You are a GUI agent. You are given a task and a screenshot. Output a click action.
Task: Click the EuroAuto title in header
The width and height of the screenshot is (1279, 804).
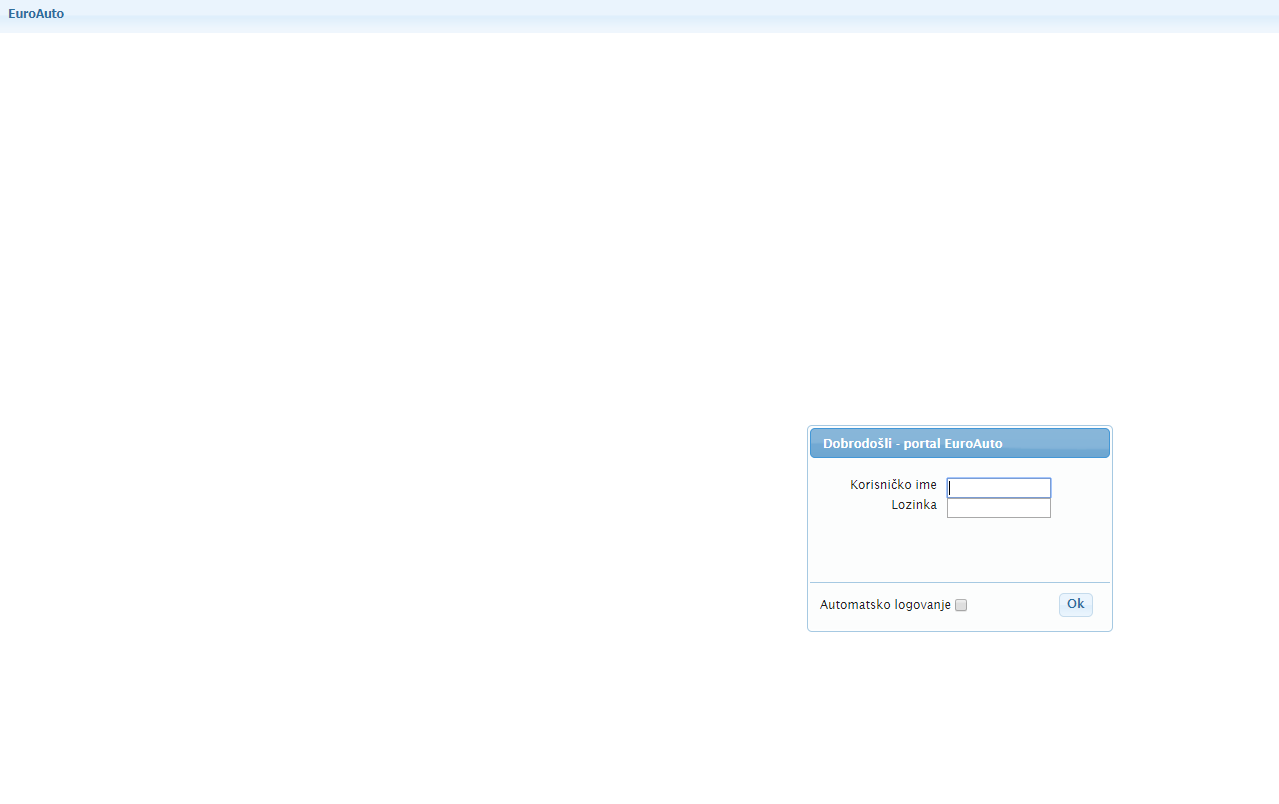(36, 14)
